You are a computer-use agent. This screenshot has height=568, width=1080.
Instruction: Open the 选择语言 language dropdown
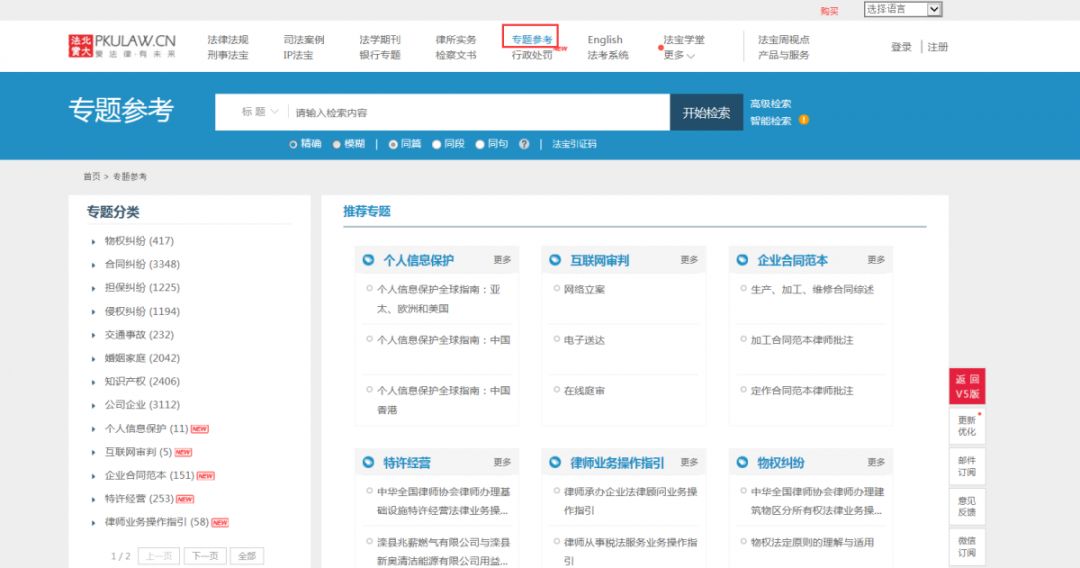point(902,9)
